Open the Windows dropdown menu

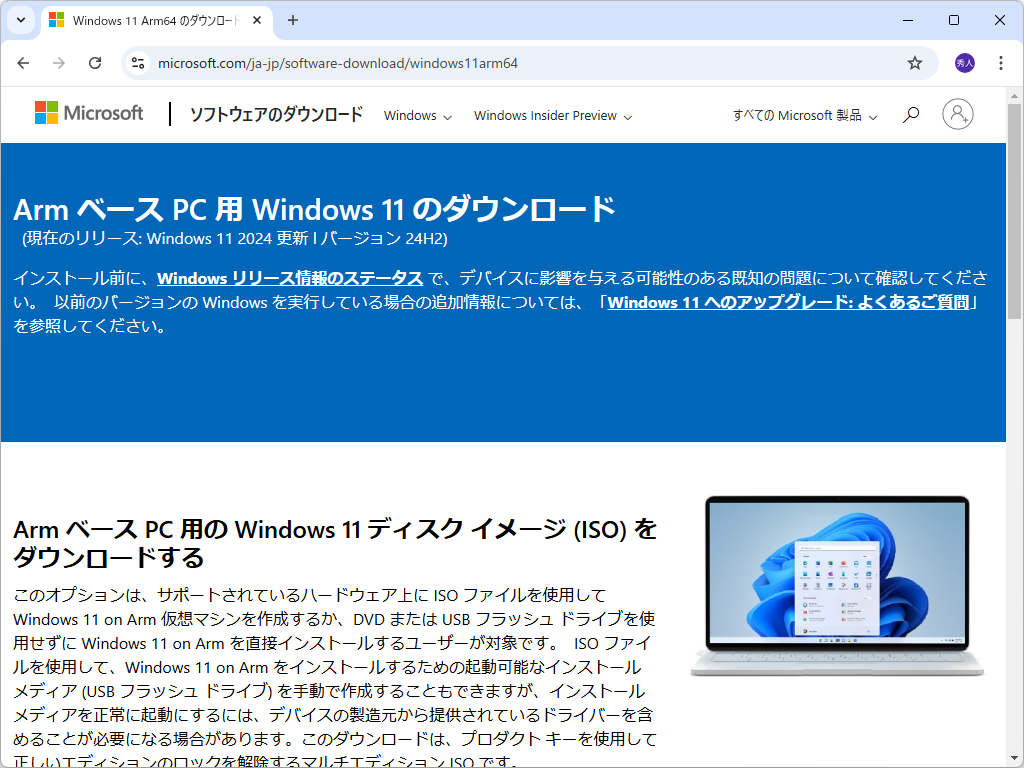click(x=417, y=115)
